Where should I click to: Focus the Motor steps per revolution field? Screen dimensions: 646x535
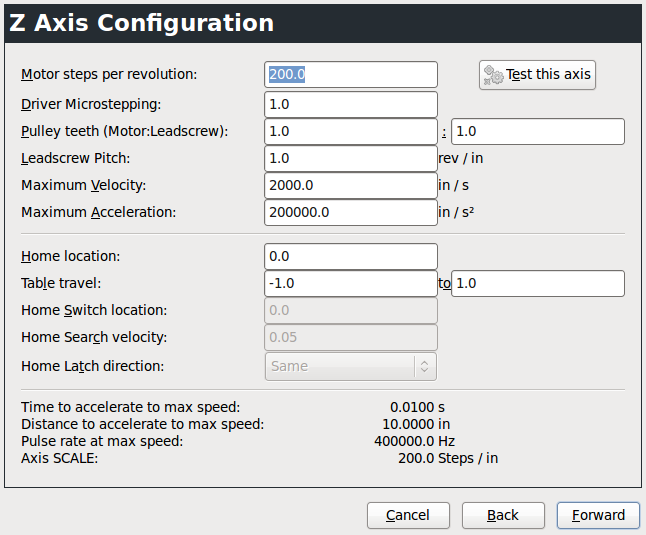pyautogui.click(x=351, y=75)
